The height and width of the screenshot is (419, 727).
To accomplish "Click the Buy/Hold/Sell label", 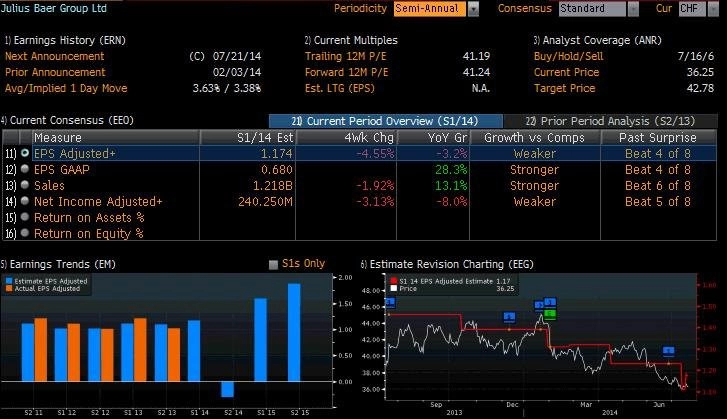I will coord(568,57).
